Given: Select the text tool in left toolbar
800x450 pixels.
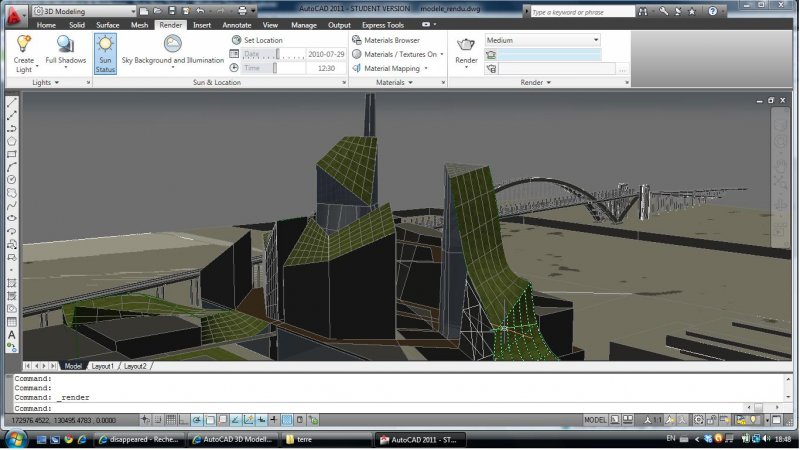Looking at the screenshot, I should coord(12,335).
